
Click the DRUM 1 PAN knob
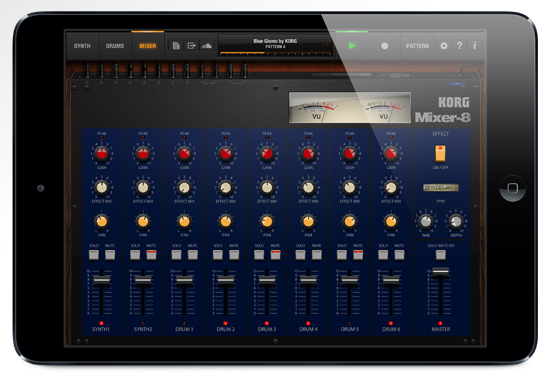184,221
